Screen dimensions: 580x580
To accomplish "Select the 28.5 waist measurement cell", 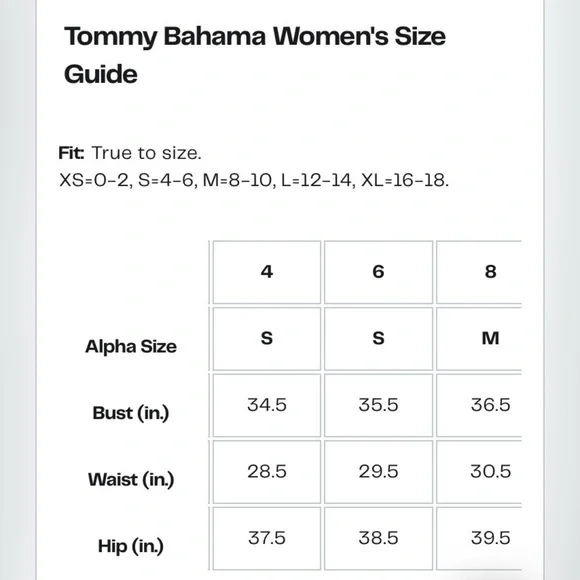I will pyautogui.click(x=267, y=472).
